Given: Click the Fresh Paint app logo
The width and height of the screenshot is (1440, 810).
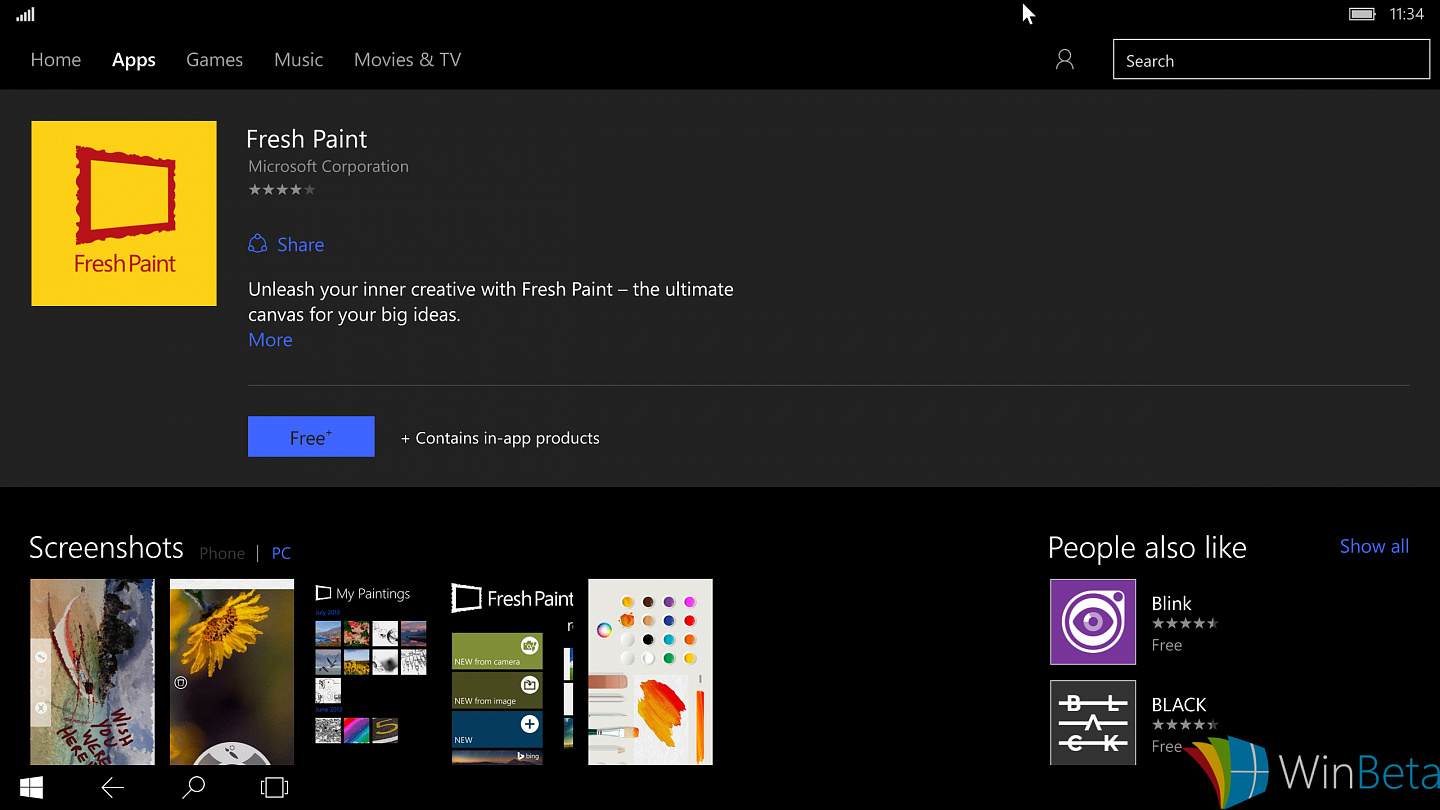Looking at the screenshot, I should click(124, 213).
